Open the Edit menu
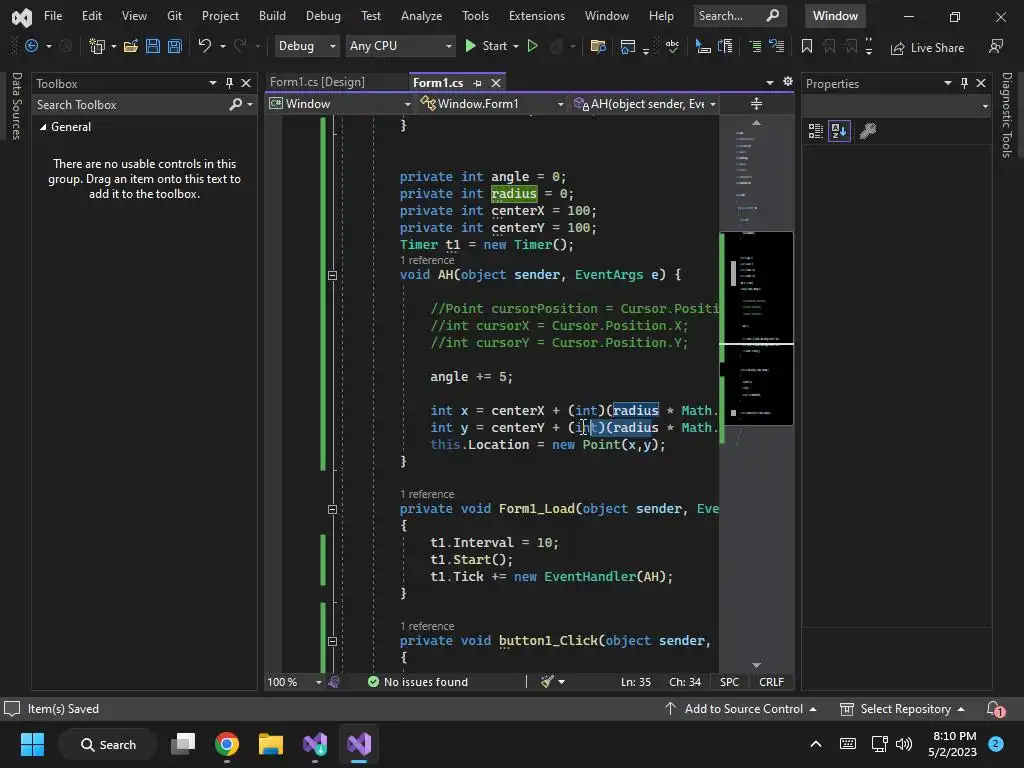Screen dimensions: 1024x768 tap(91, 16)
